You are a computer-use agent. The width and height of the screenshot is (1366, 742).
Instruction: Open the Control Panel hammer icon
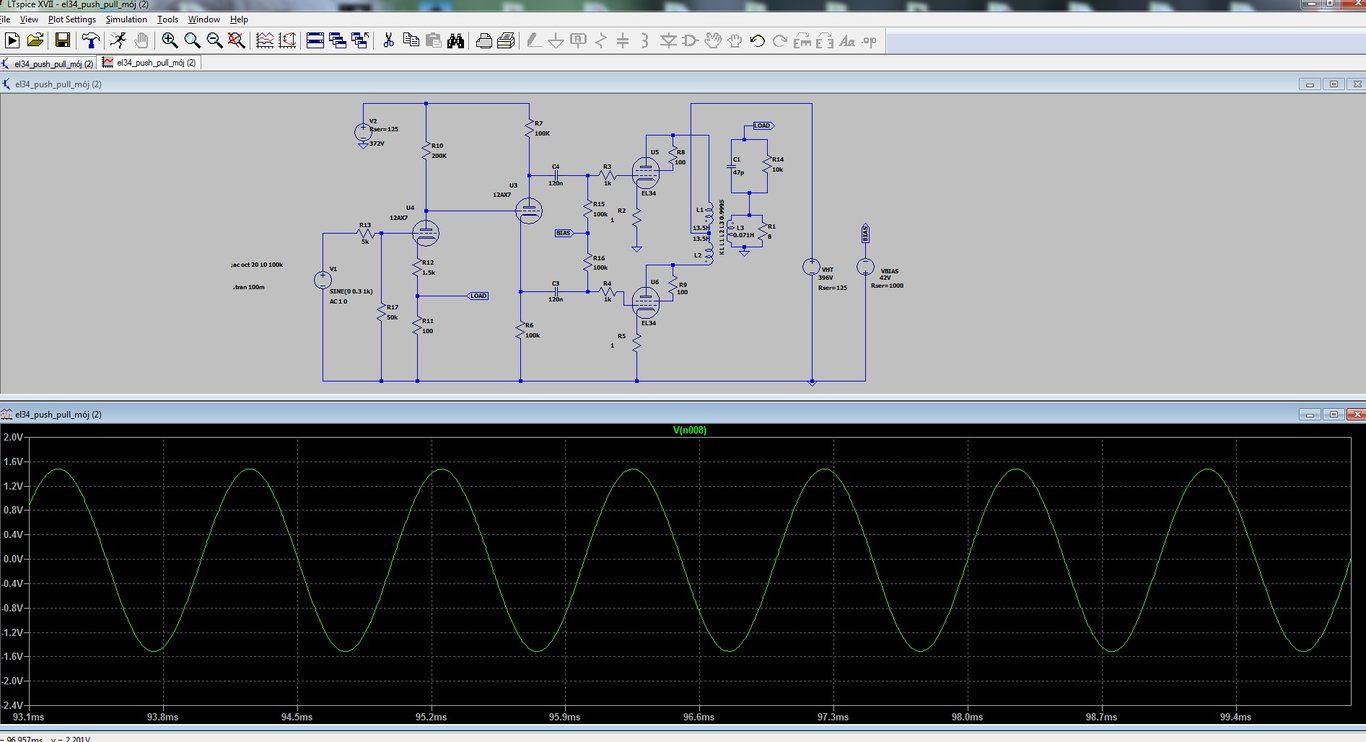coord(91,41)
